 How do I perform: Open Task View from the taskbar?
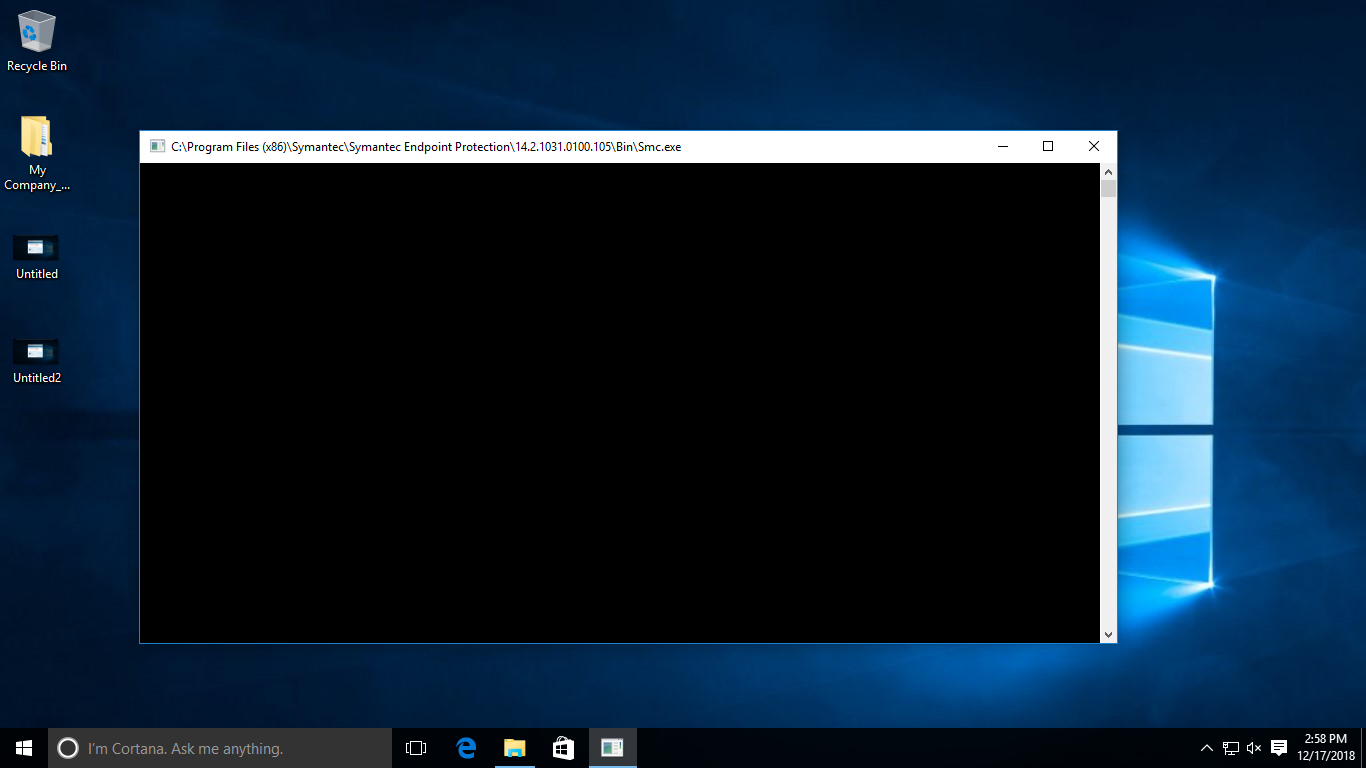click(416, 748)
